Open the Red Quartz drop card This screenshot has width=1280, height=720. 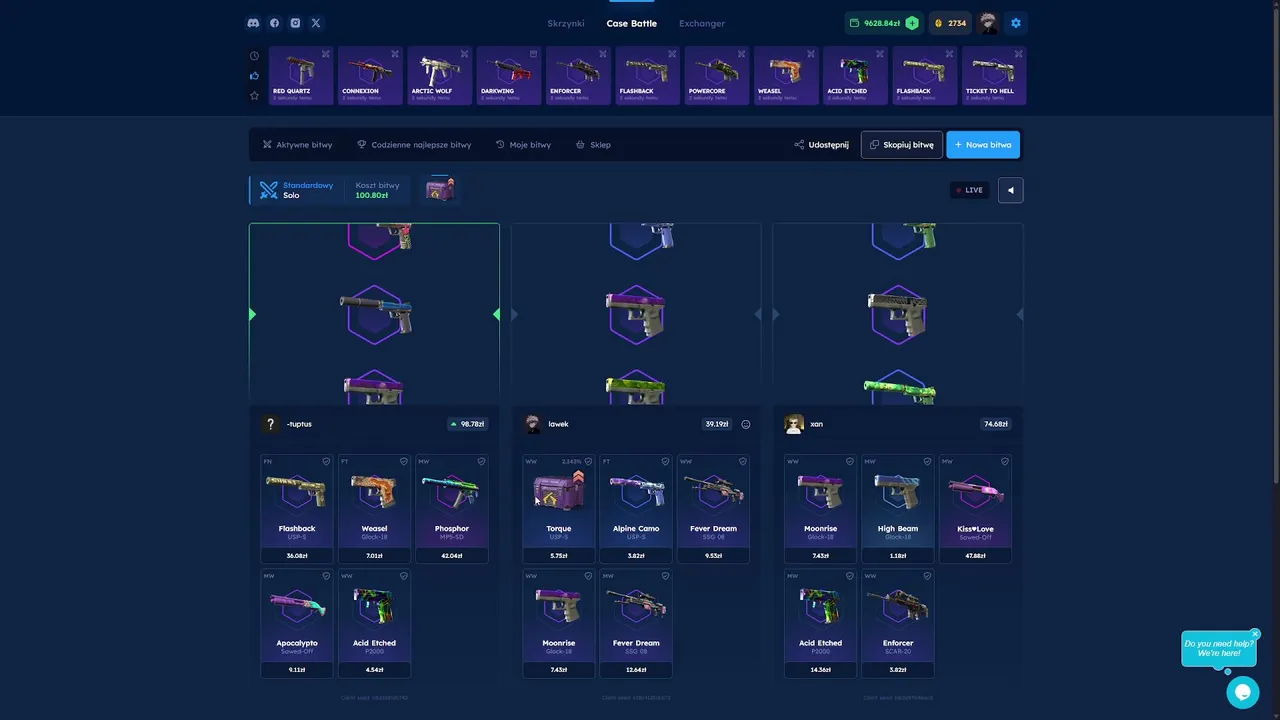[x=301, y=76]
